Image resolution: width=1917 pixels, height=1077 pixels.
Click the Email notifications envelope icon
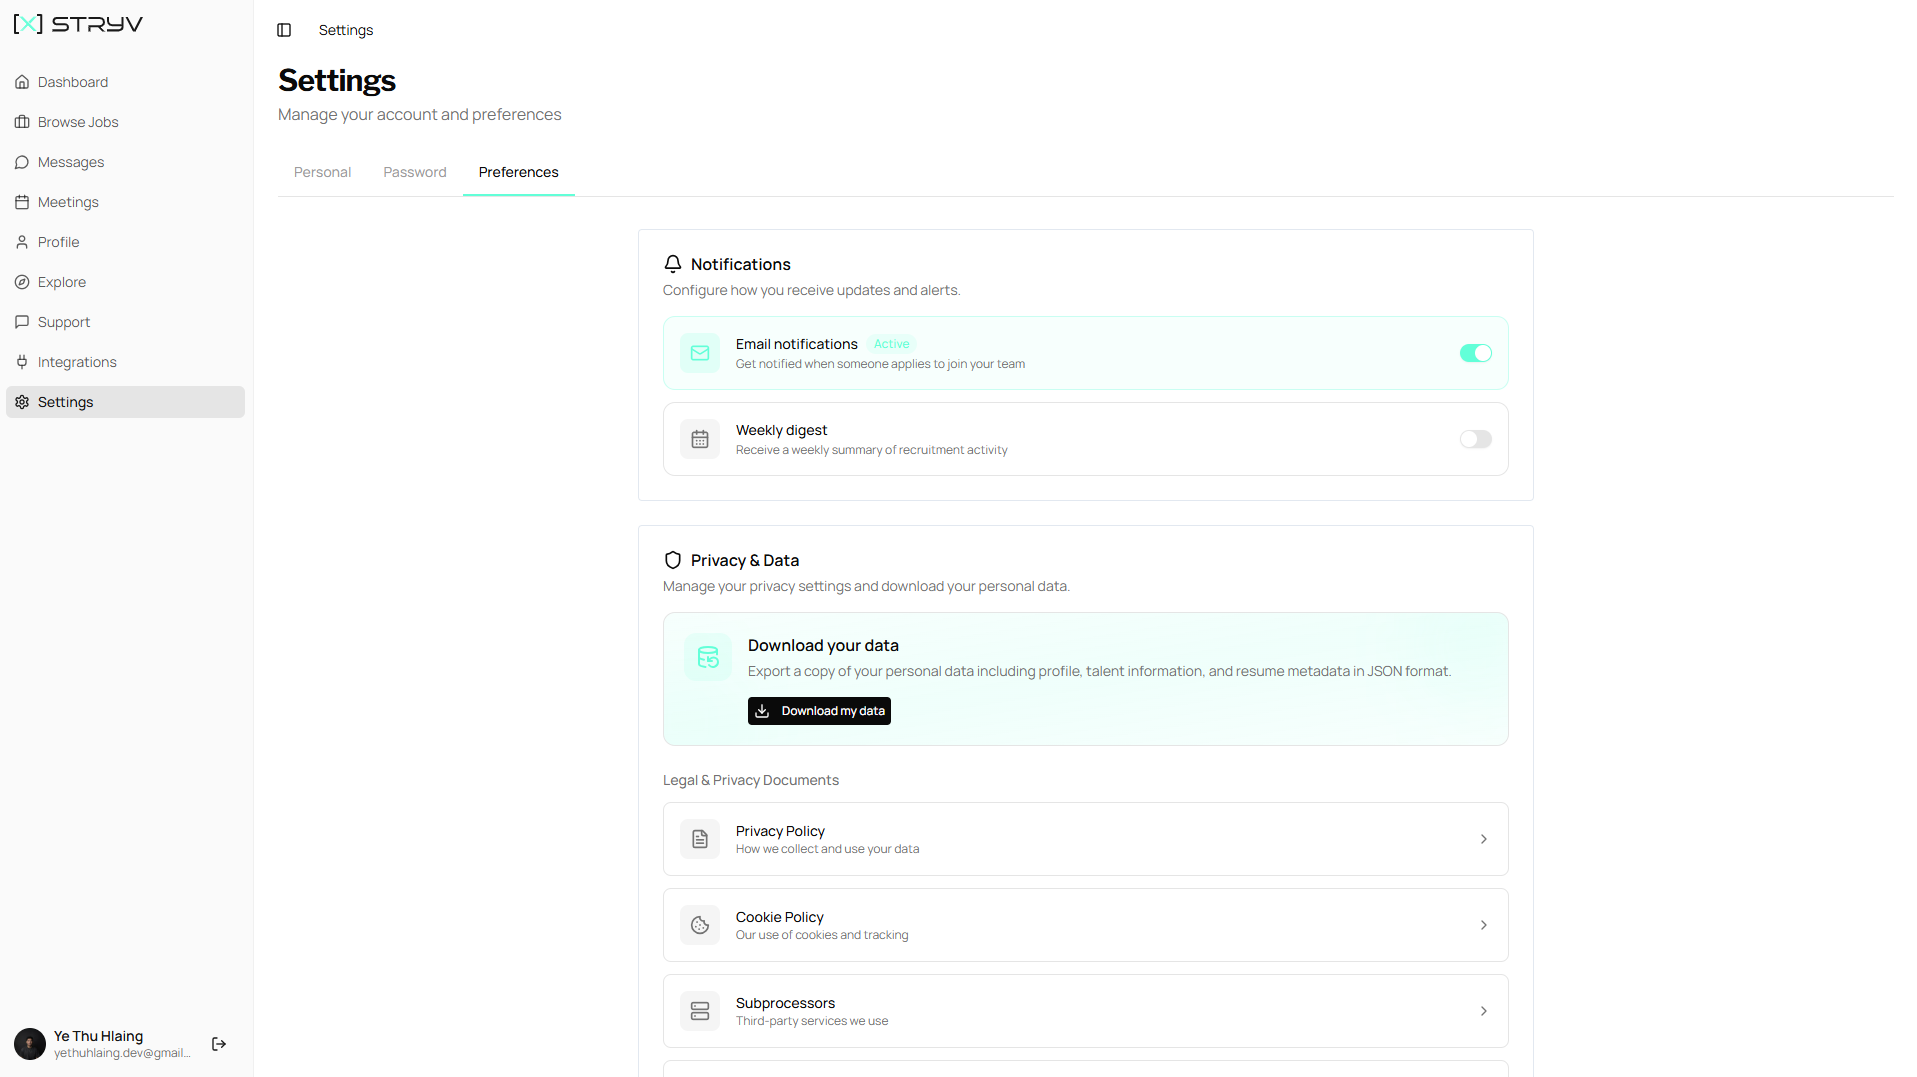(x=700, y=353)
